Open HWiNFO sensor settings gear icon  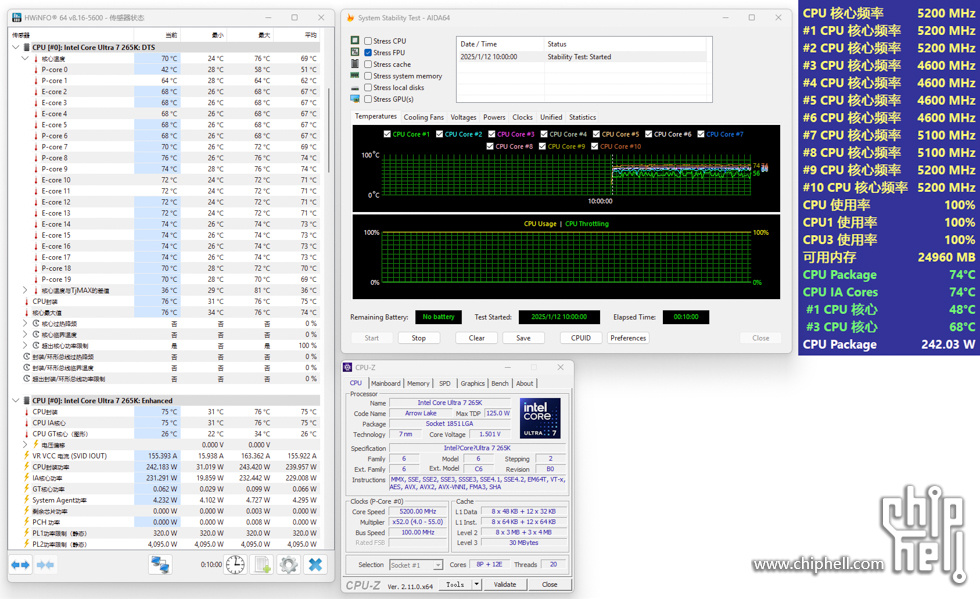tap(288, 565)
